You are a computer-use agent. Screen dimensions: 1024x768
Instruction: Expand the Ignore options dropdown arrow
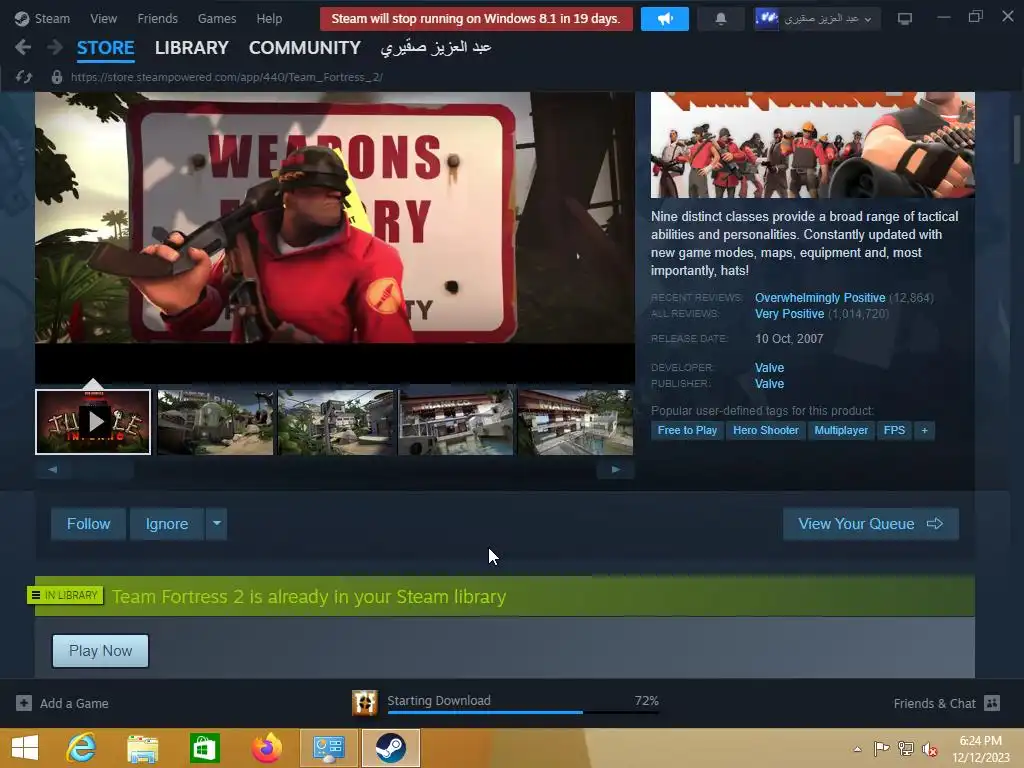click(x=217, y=524)
